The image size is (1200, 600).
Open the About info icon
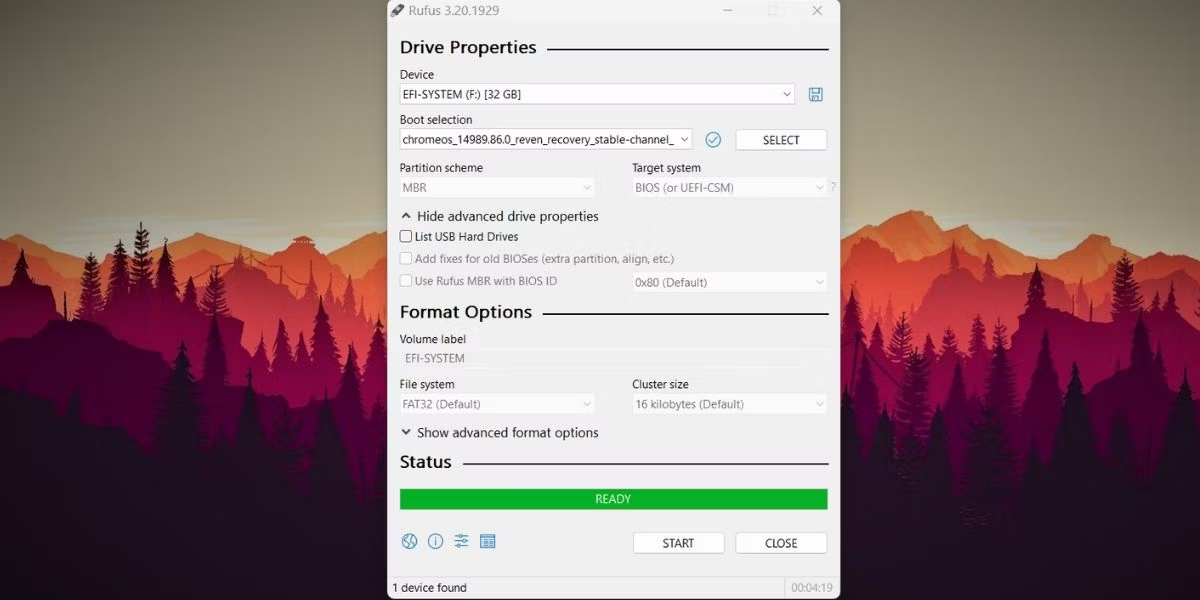(x=435, y=541)
